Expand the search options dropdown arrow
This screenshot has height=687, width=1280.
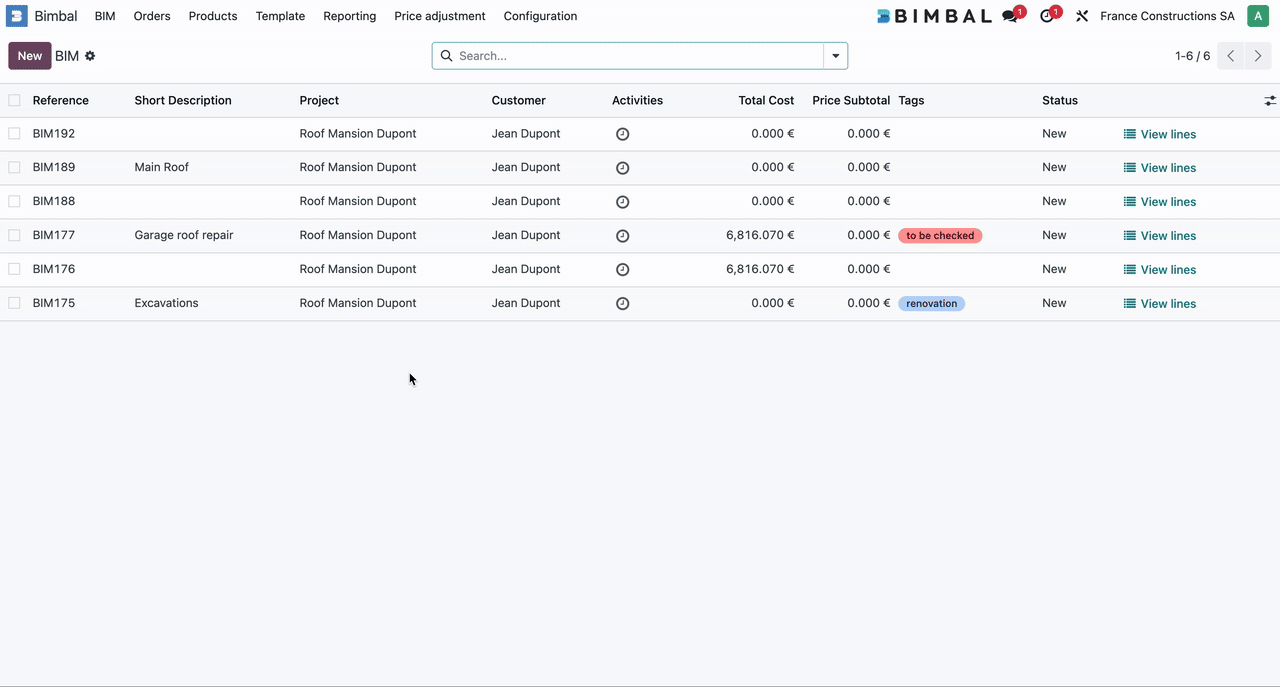pos(835,56)
